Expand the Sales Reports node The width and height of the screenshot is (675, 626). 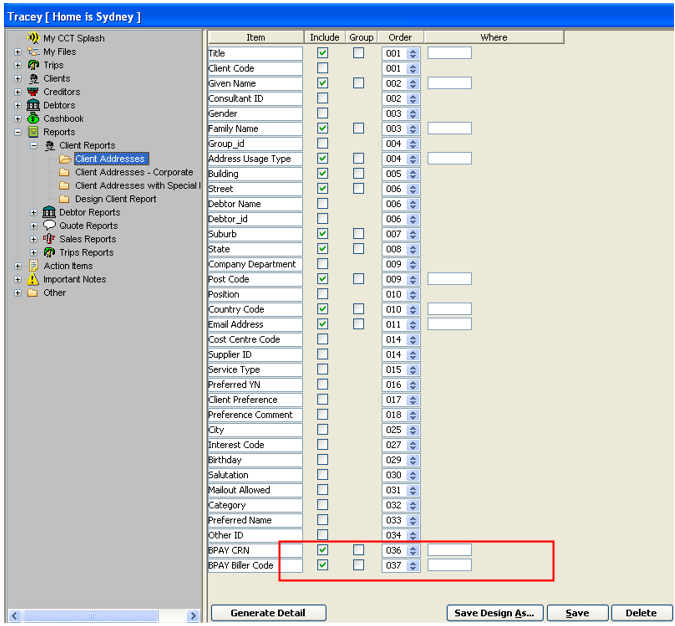pyautogui.click(x=34, y=239)
